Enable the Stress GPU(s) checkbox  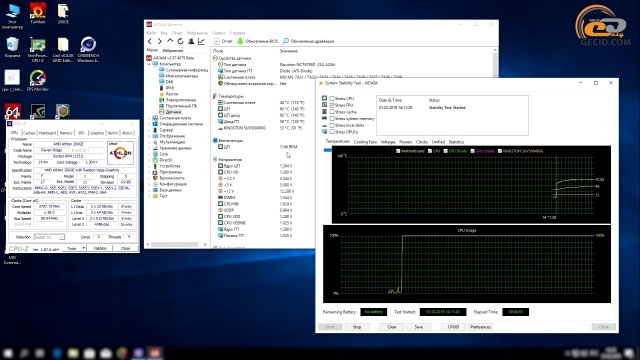point(332,132)
